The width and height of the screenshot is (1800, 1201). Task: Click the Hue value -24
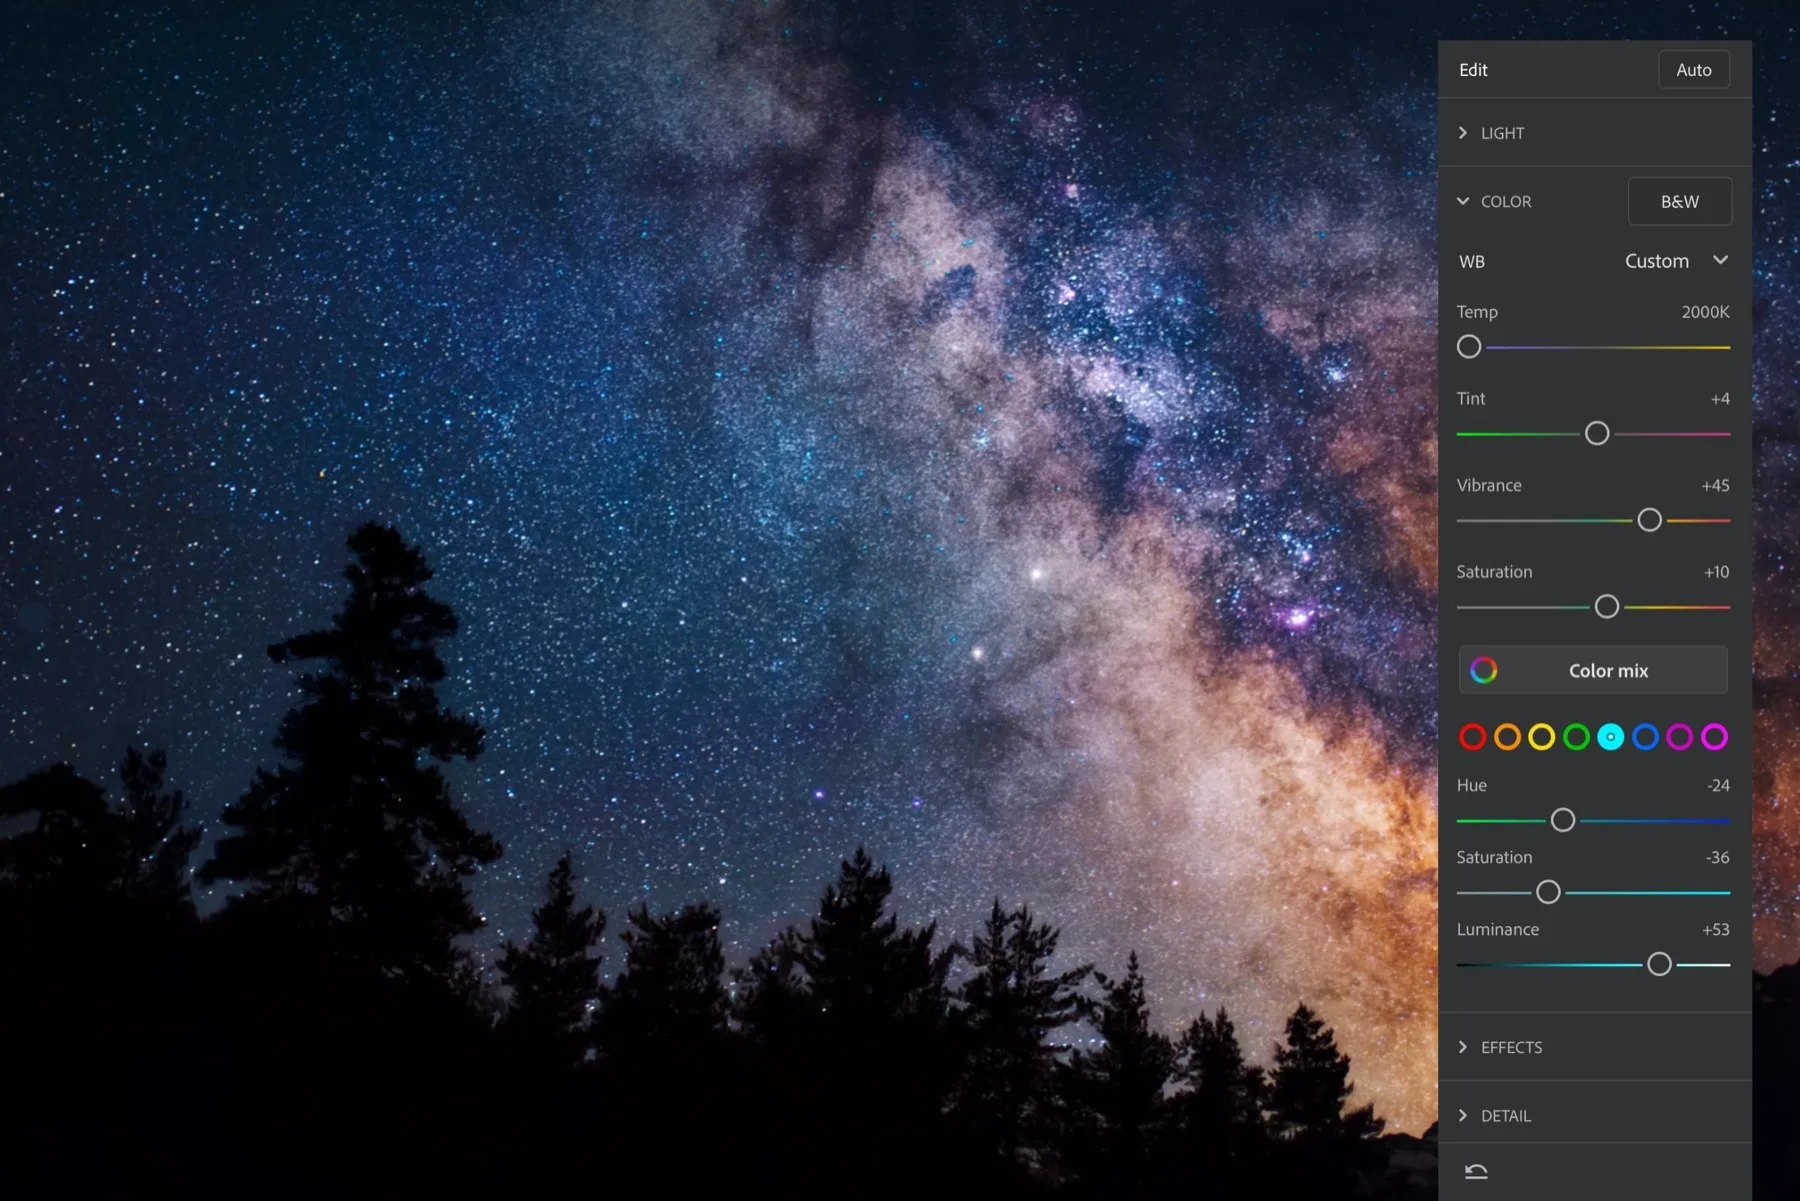1718,786
